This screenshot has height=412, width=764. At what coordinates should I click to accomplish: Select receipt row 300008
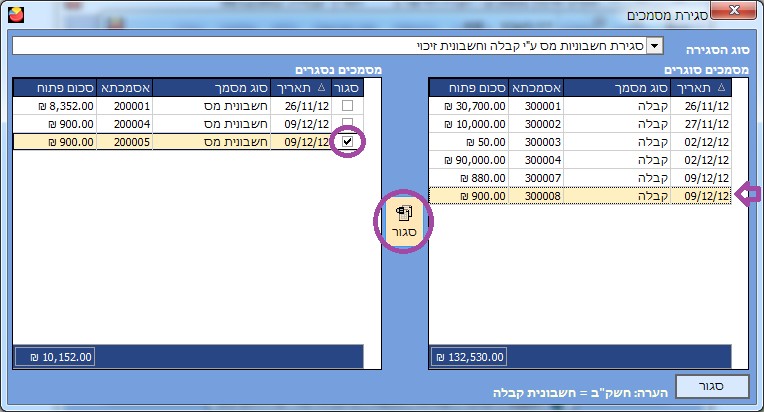coord(580,196)
